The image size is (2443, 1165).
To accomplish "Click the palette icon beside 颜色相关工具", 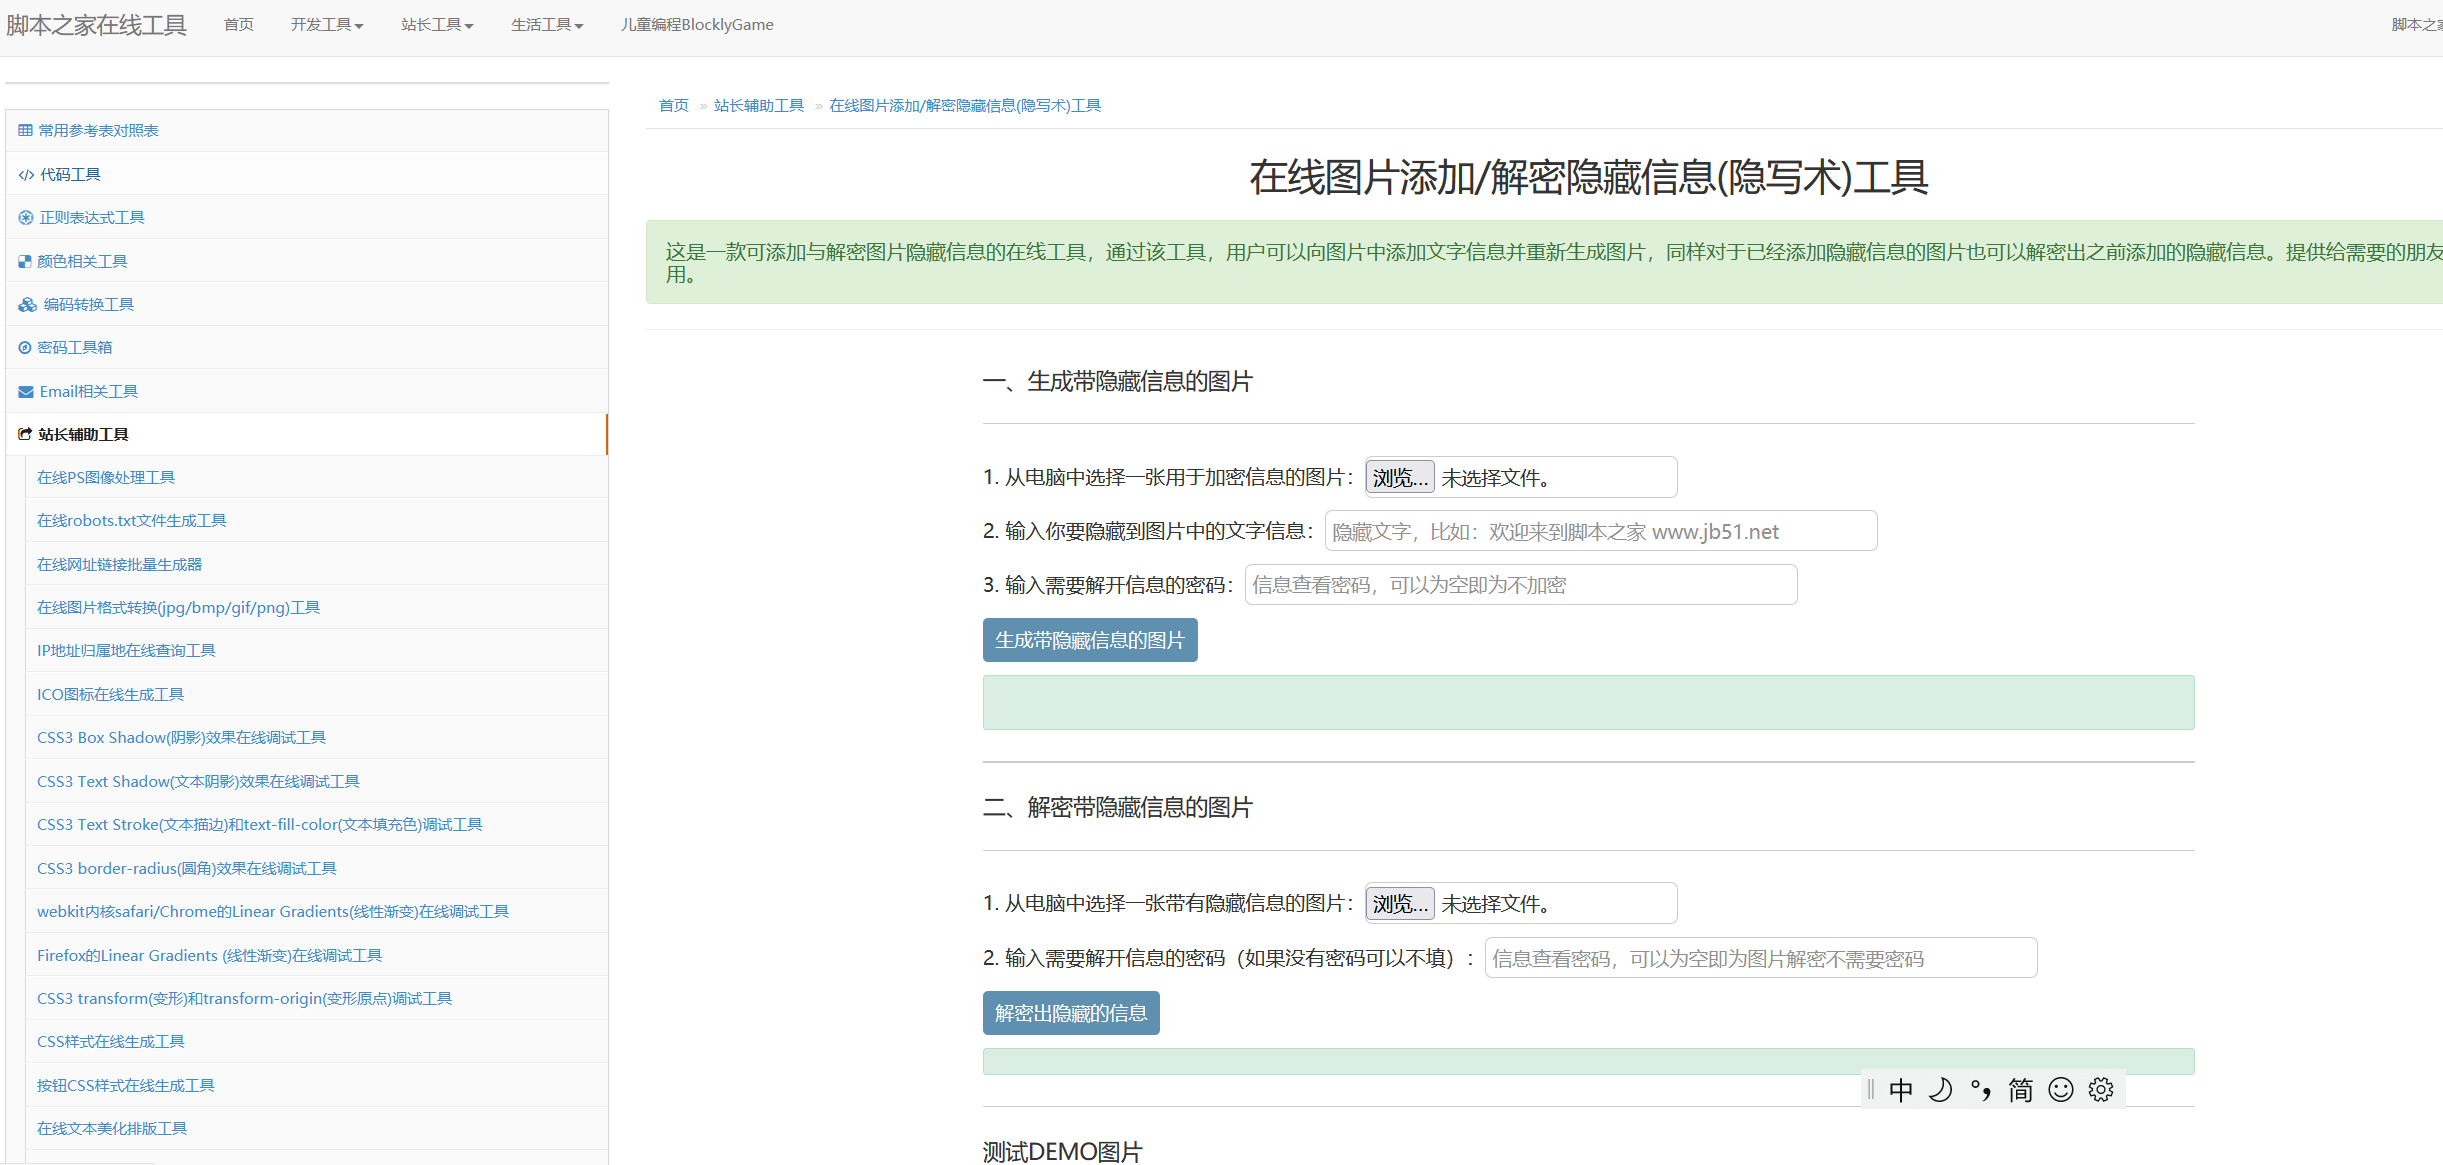I will pos(25,262).
